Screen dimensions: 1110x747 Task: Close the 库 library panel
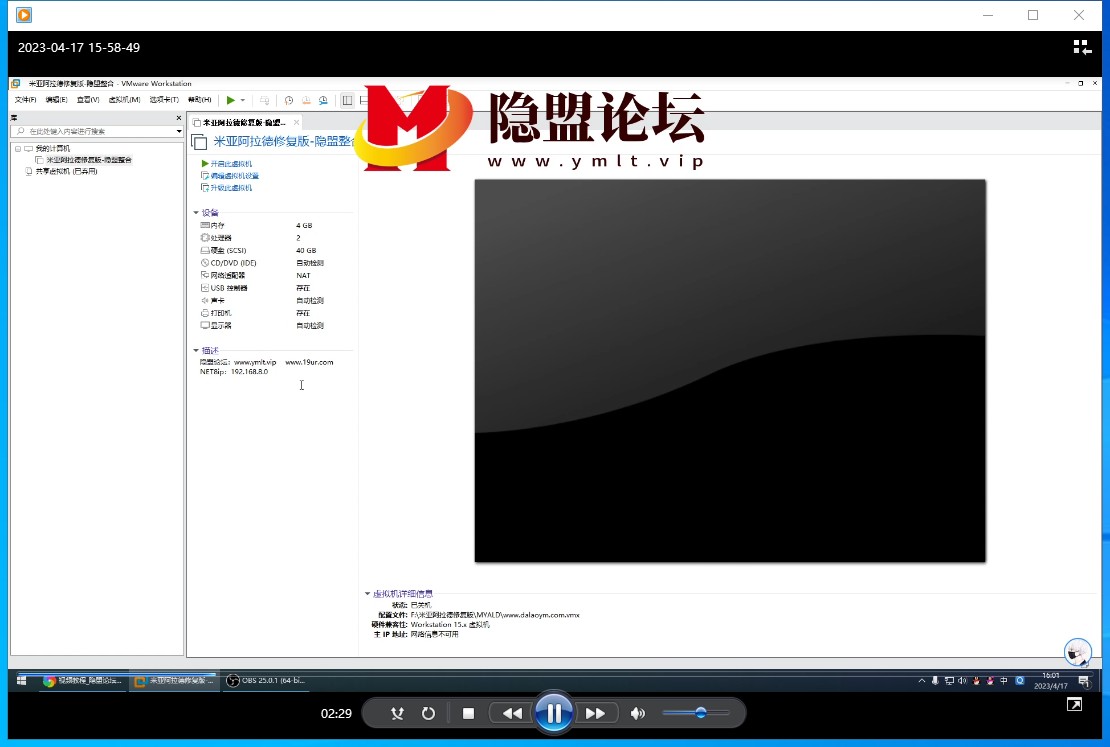178,118
